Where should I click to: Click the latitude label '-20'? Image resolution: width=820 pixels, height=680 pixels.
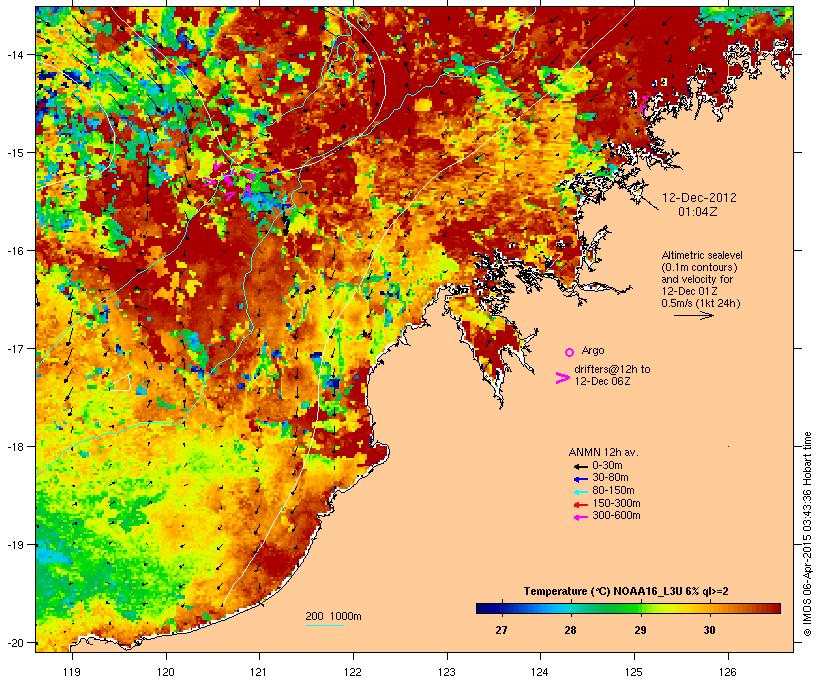tap(15, 643)
